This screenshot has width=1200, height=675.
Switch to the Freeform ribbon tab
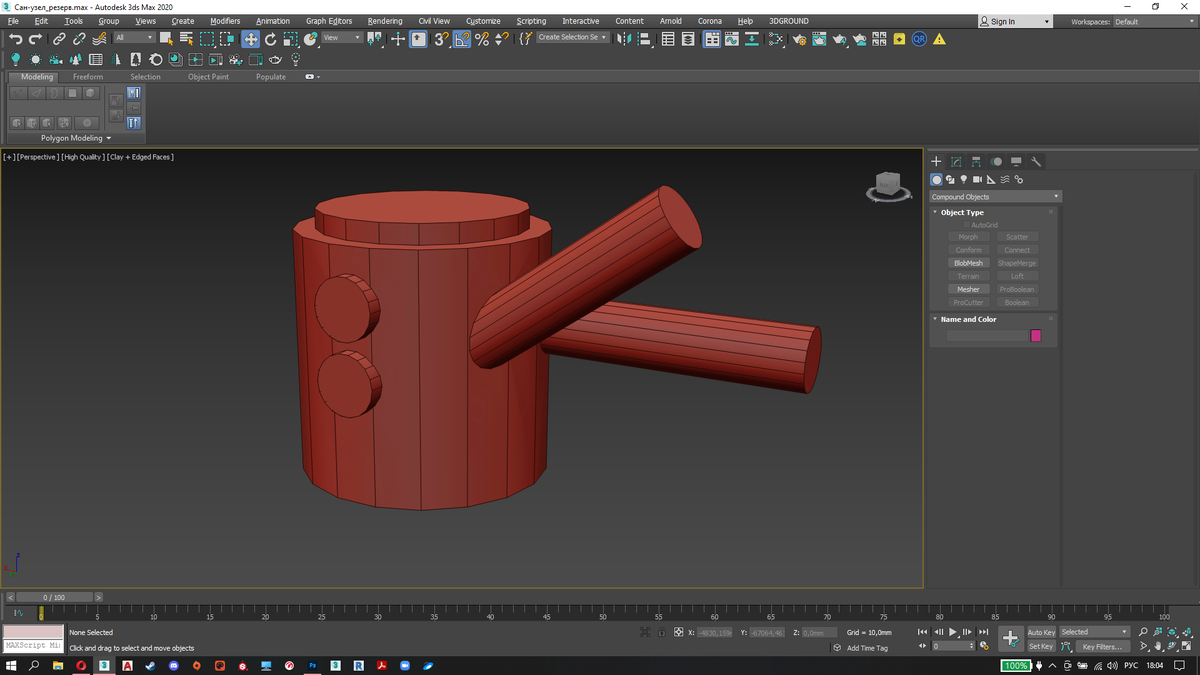[87, 77]
